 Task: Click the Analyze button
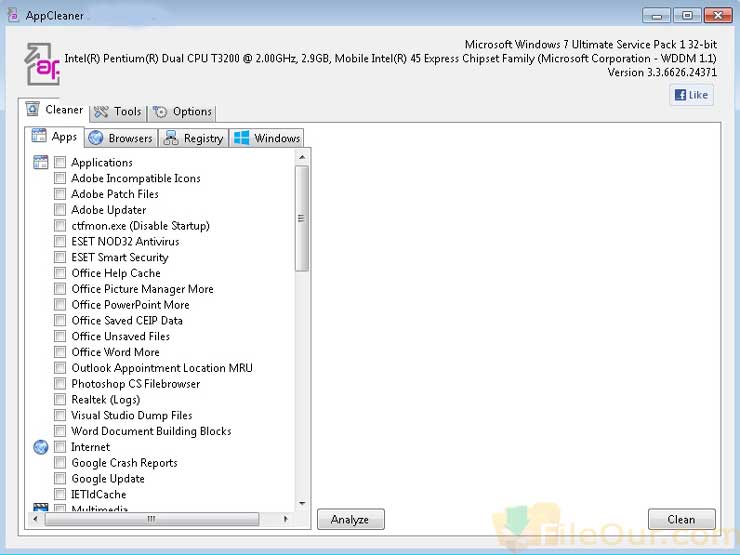[x=351, y=520]
